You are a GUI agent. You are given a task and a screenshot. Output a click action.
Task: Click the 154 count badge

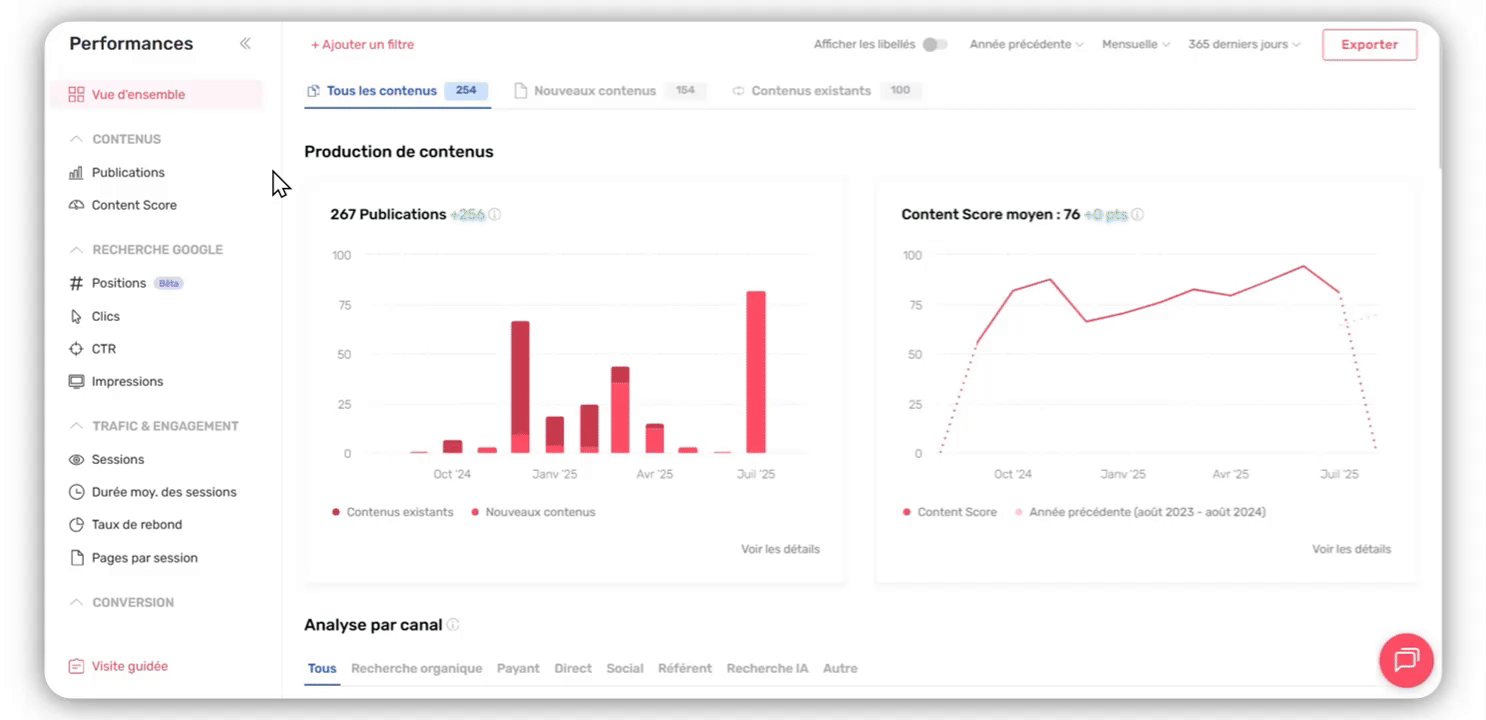pos(685,91)
